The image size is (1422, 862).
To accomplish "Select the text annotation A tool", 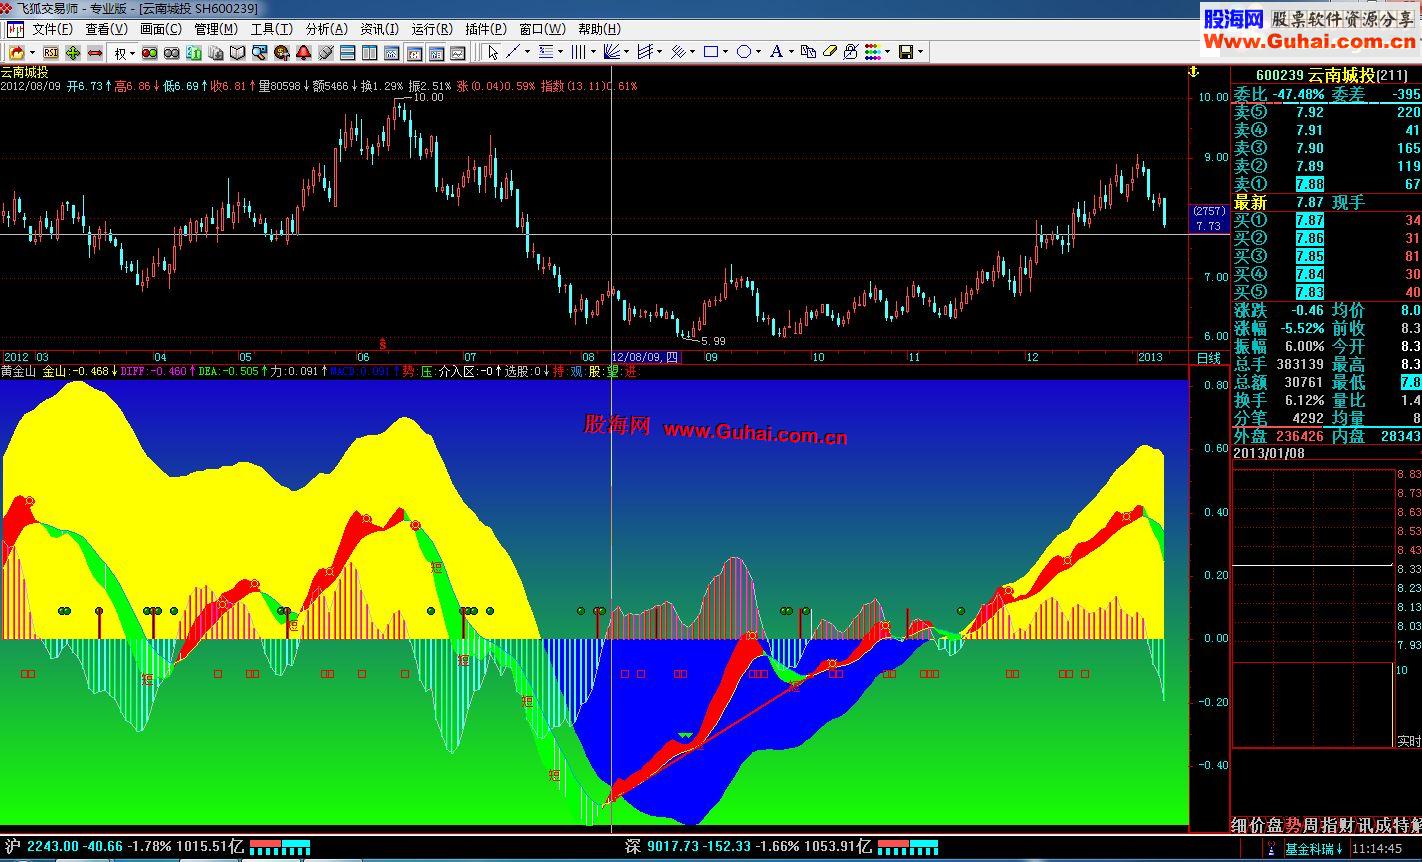I will point(776,52).
